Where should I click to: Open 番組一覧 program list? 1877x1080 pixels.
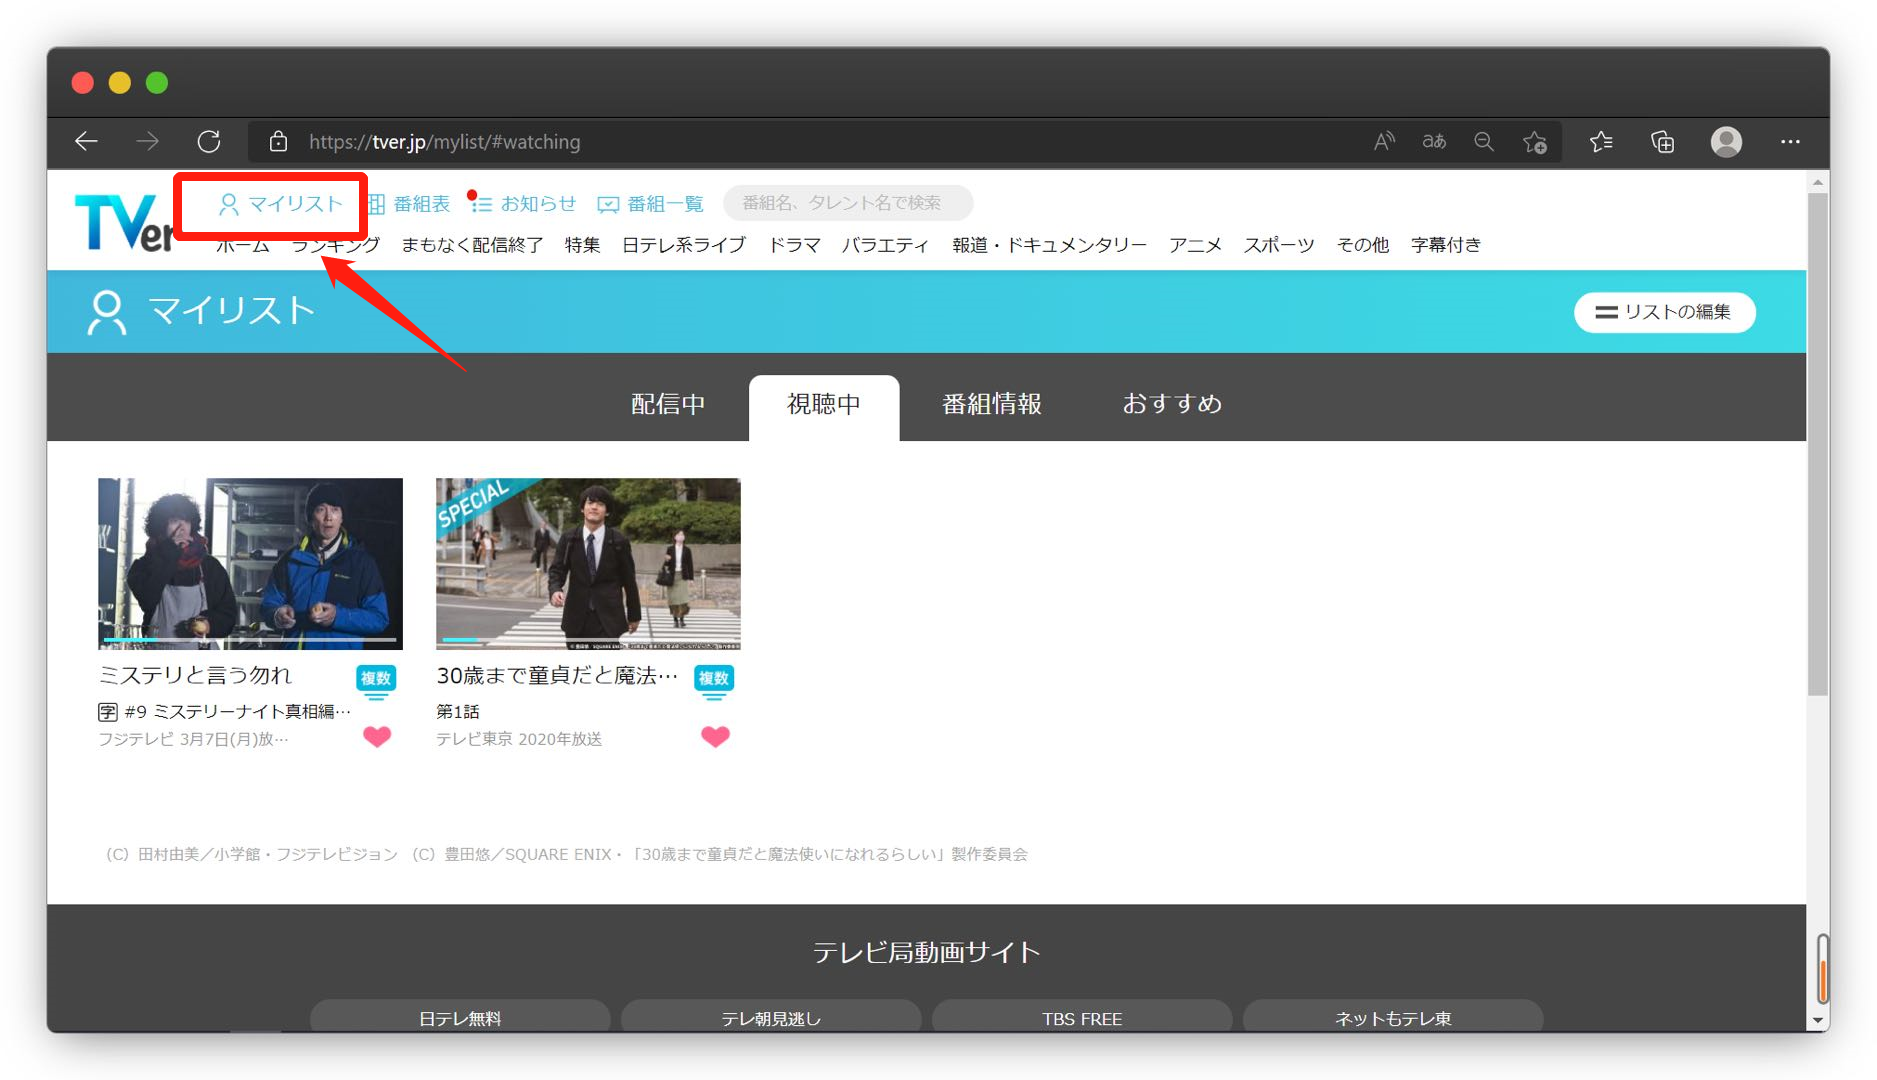(x=650, y=204)
